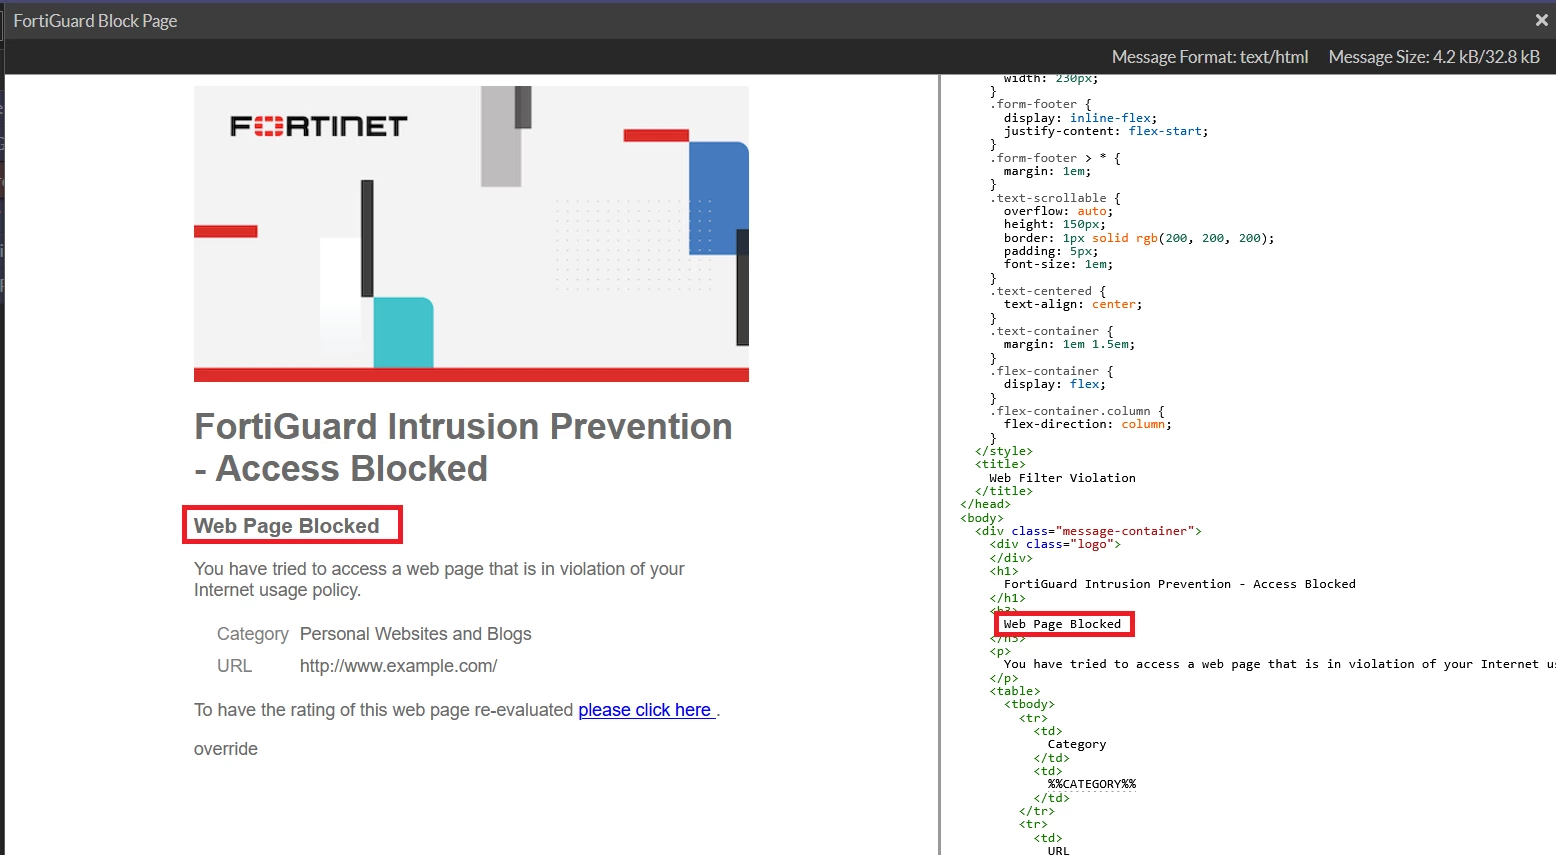The height and width of the screenshot is (855, 1556).
Task: Click the '.flex-container.column {' selector line
Action: click(1077, 411)
